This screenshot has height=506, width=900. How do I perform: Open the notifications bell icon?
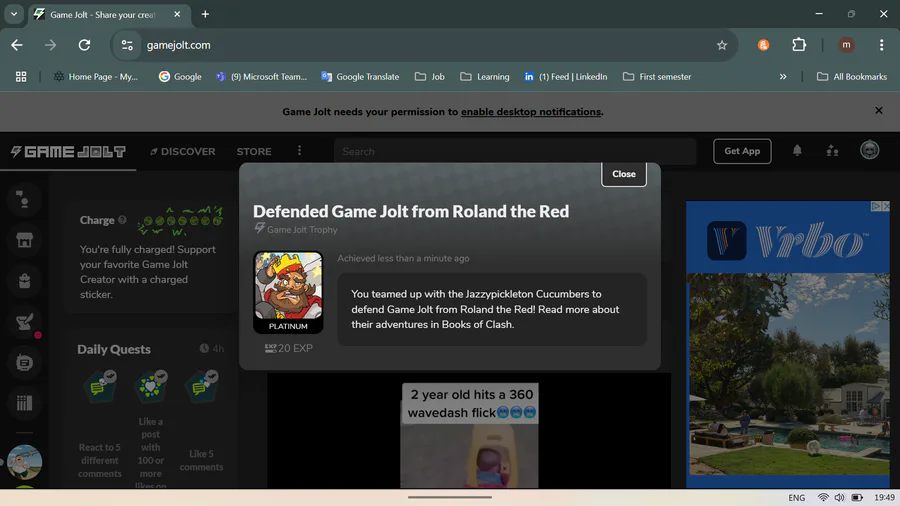pos(797,150)
